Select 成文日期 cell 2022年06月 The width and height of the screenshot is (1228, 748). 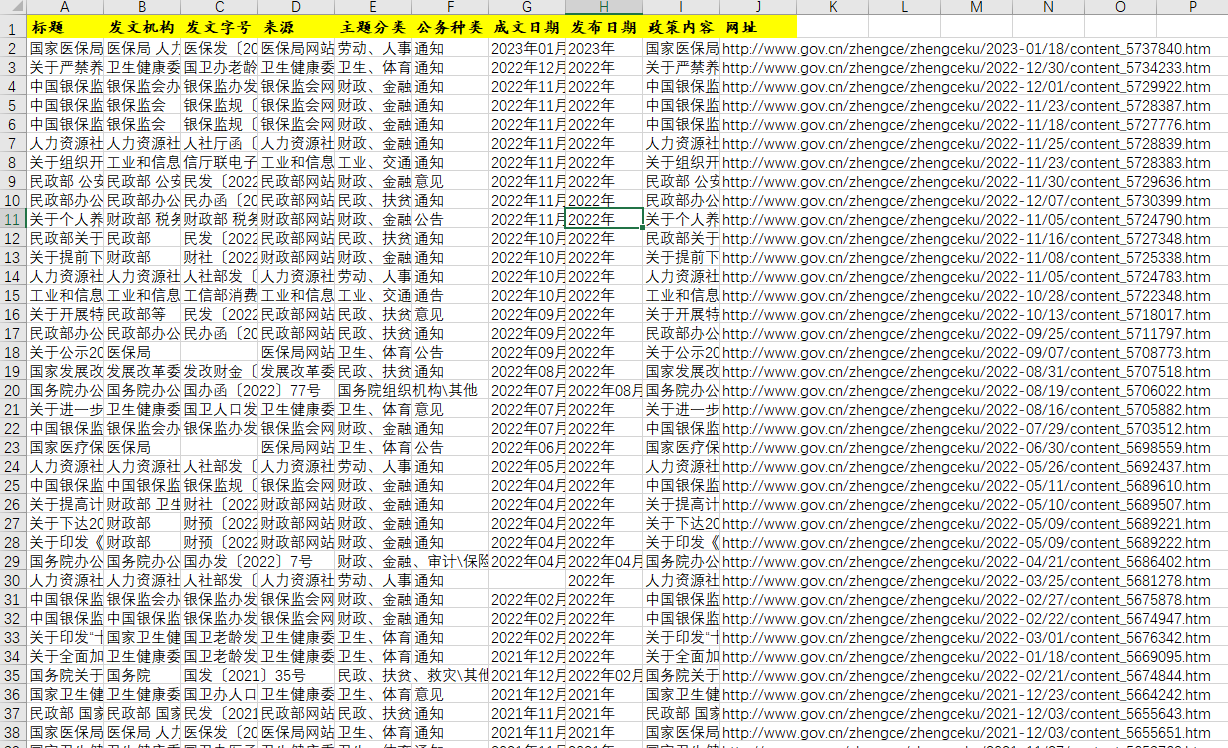527,447
